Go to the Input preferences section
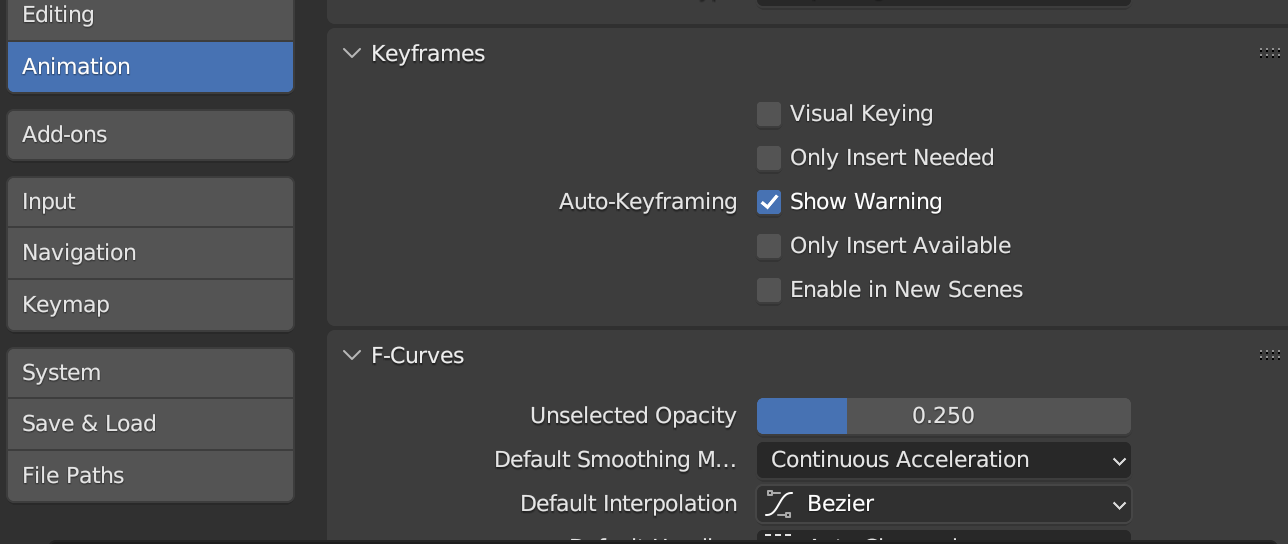This screenshot has height=544, width=1288. click(150, 202)
